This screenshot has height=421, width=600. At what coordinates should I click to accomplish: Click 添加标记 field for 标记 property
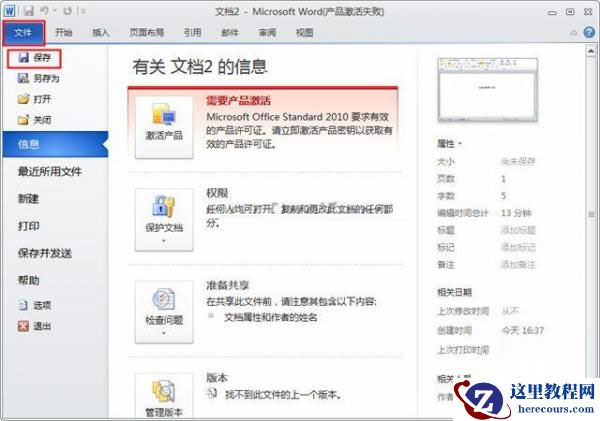518,248
